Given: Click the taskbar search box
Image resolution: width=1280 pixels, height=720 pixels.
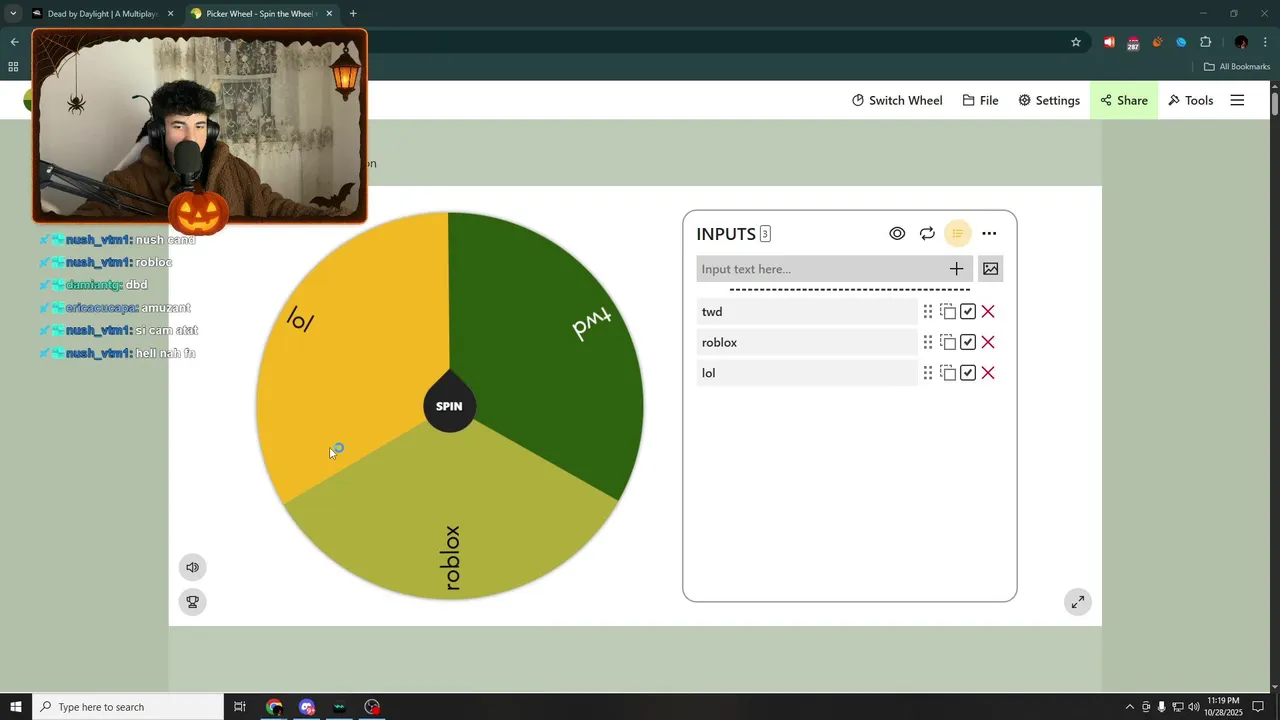Looking at the screenshot, I should click(x=128, y=707).
